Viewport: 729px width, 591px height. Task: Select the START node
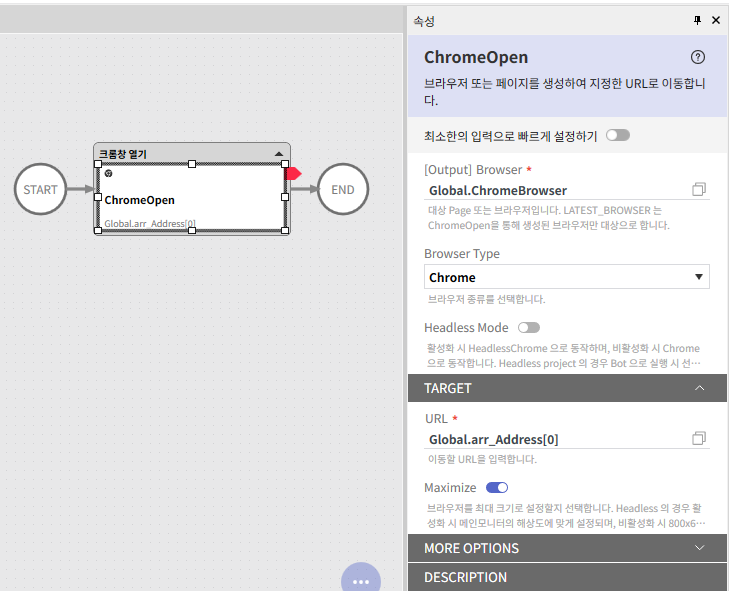click(40, 189)
